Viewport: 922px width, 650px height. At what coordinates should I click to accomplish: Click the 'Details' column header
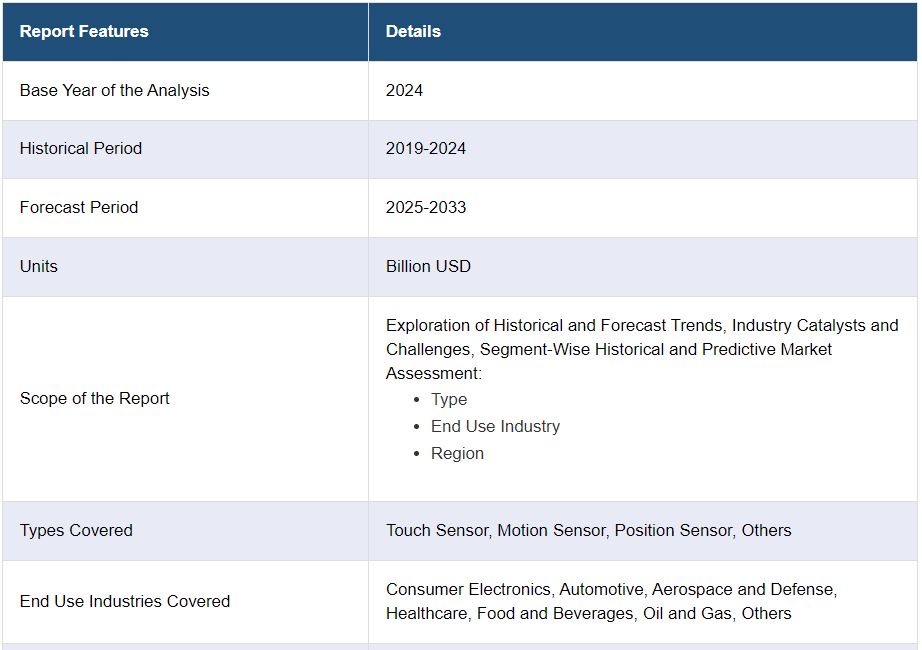tap(413, 31)
